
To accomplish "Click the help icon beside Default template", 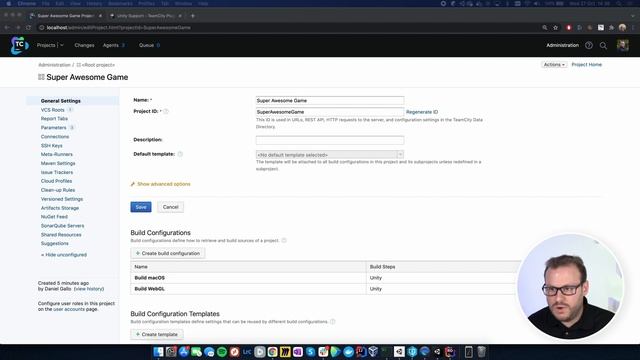I will [180, 154].
